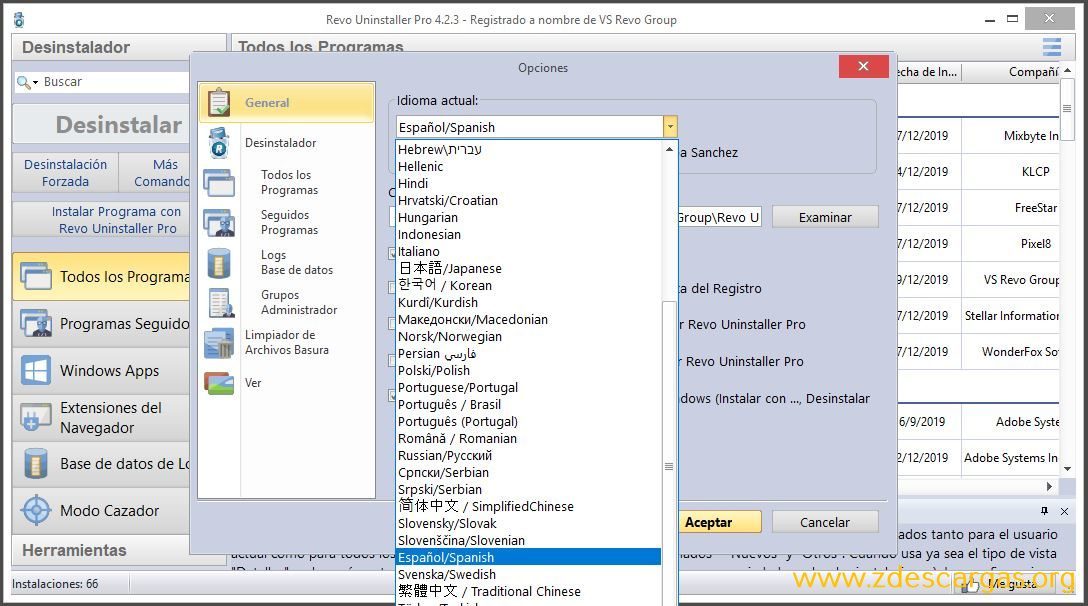This screenshot has height=606, width=1088.
Task: Open Logs Base de datos options icon
Action: pos(219,263)
